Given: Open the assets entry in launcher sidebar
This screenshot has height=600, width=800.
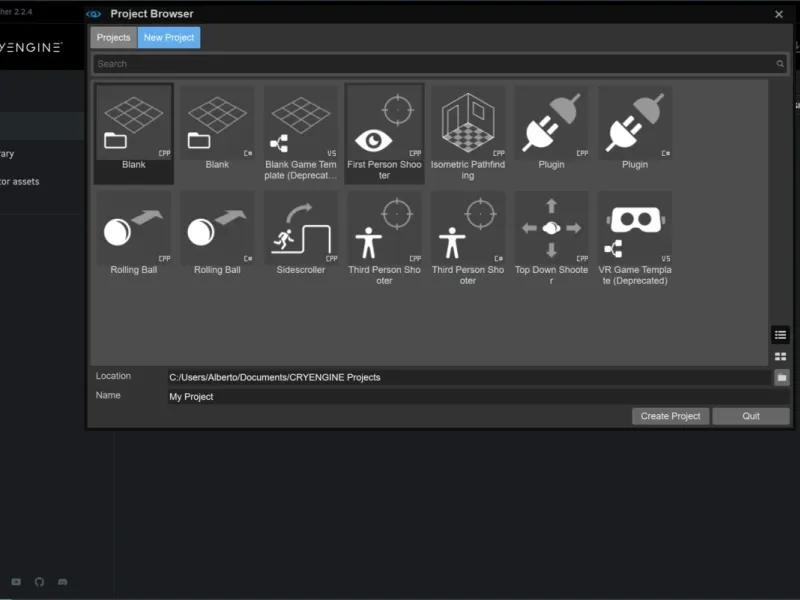Looking at the screenshot, I should point(19,182).
